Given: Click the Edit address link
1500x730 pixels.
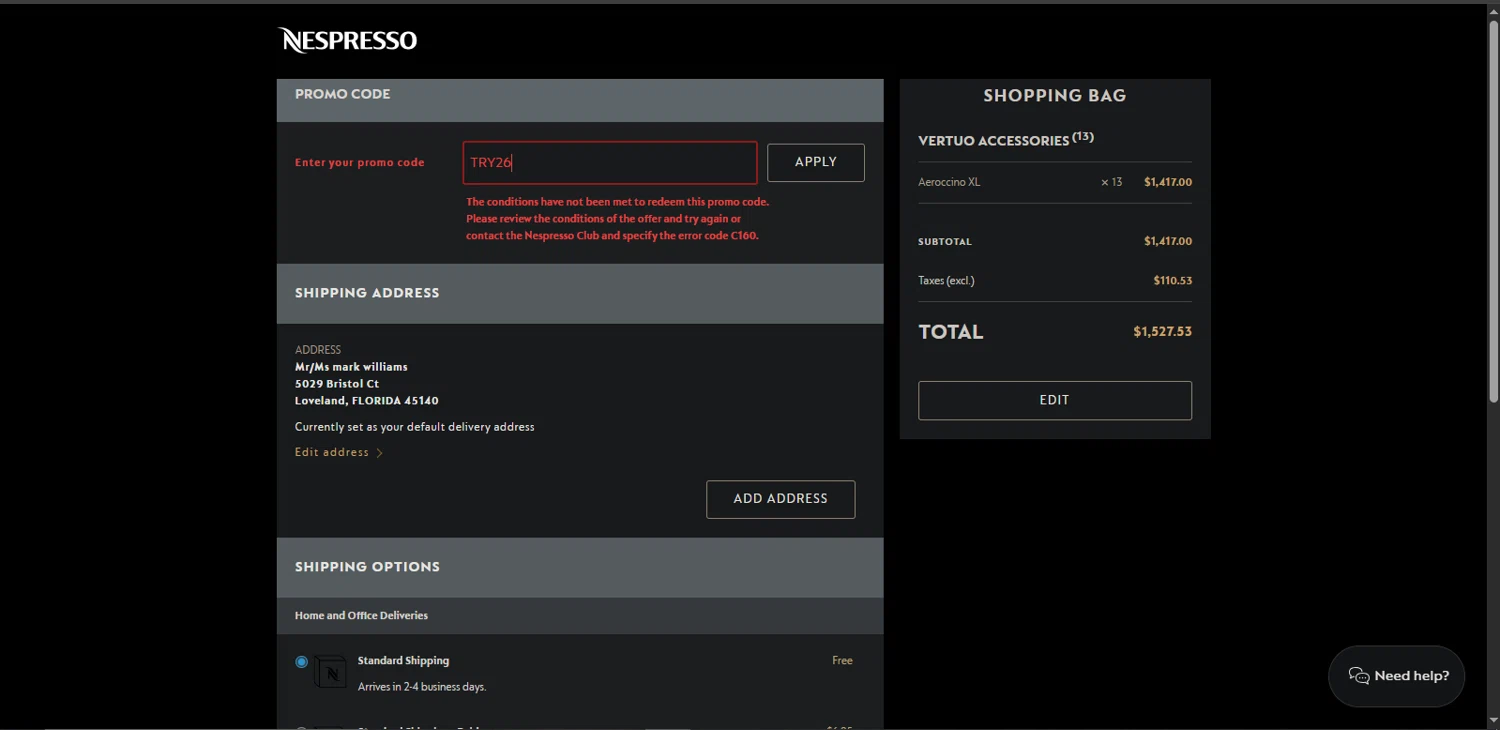Looking at the screenshot, I should click(332, 453).
